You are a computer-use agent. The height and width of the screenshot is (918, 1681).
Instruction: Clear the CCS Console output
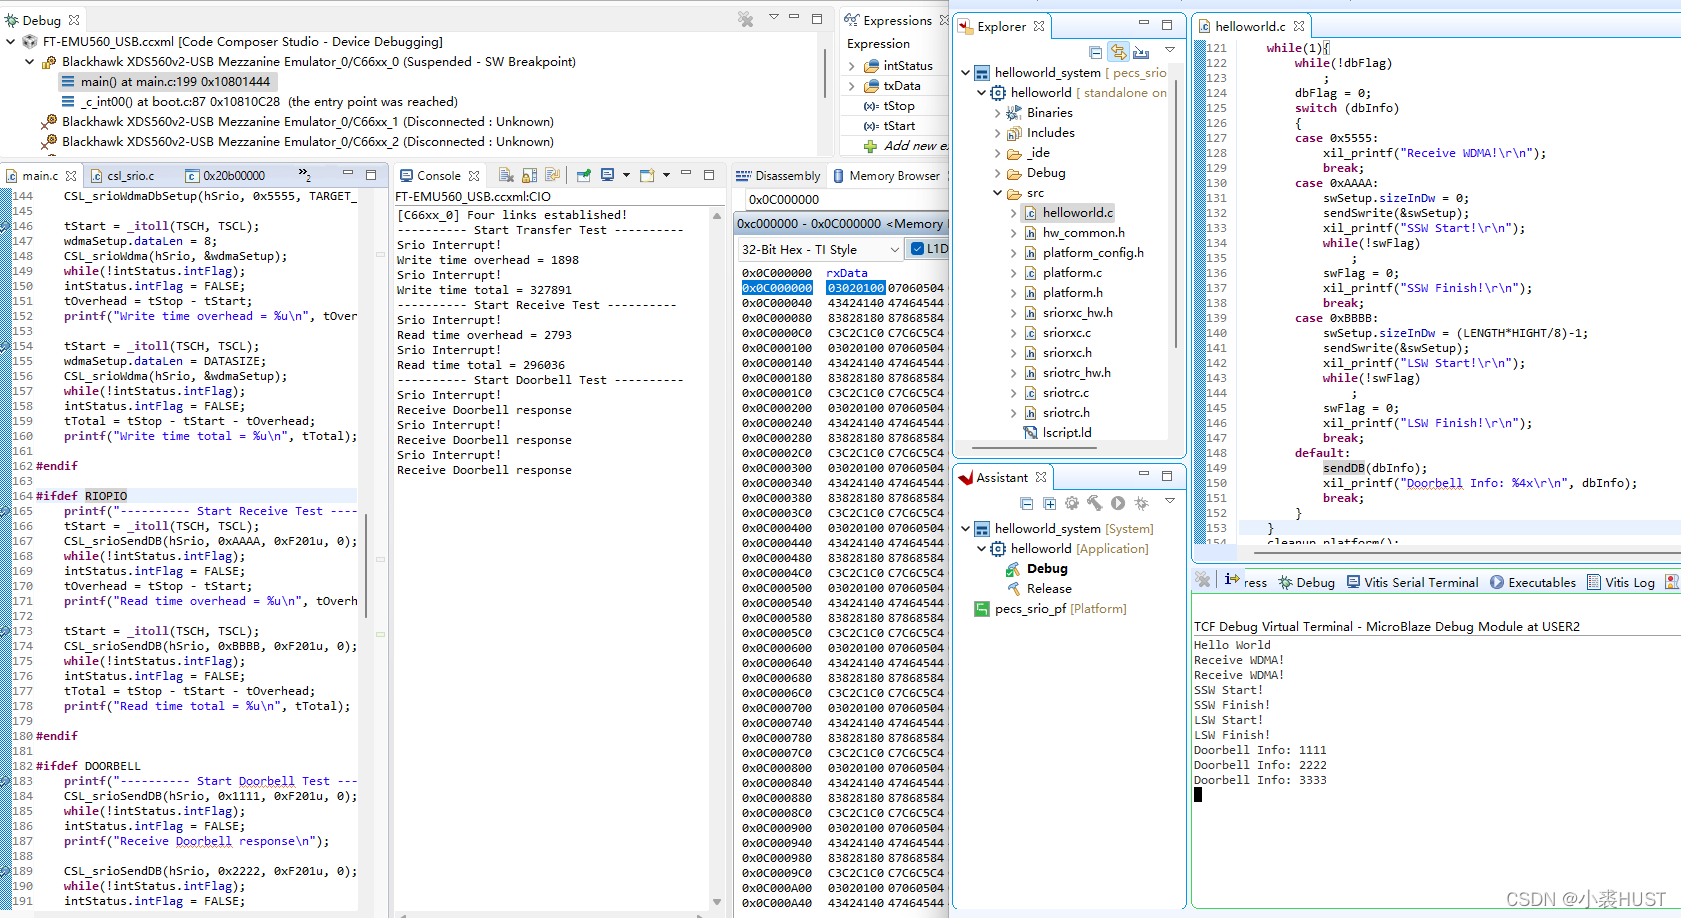click(x=506, y=175)
